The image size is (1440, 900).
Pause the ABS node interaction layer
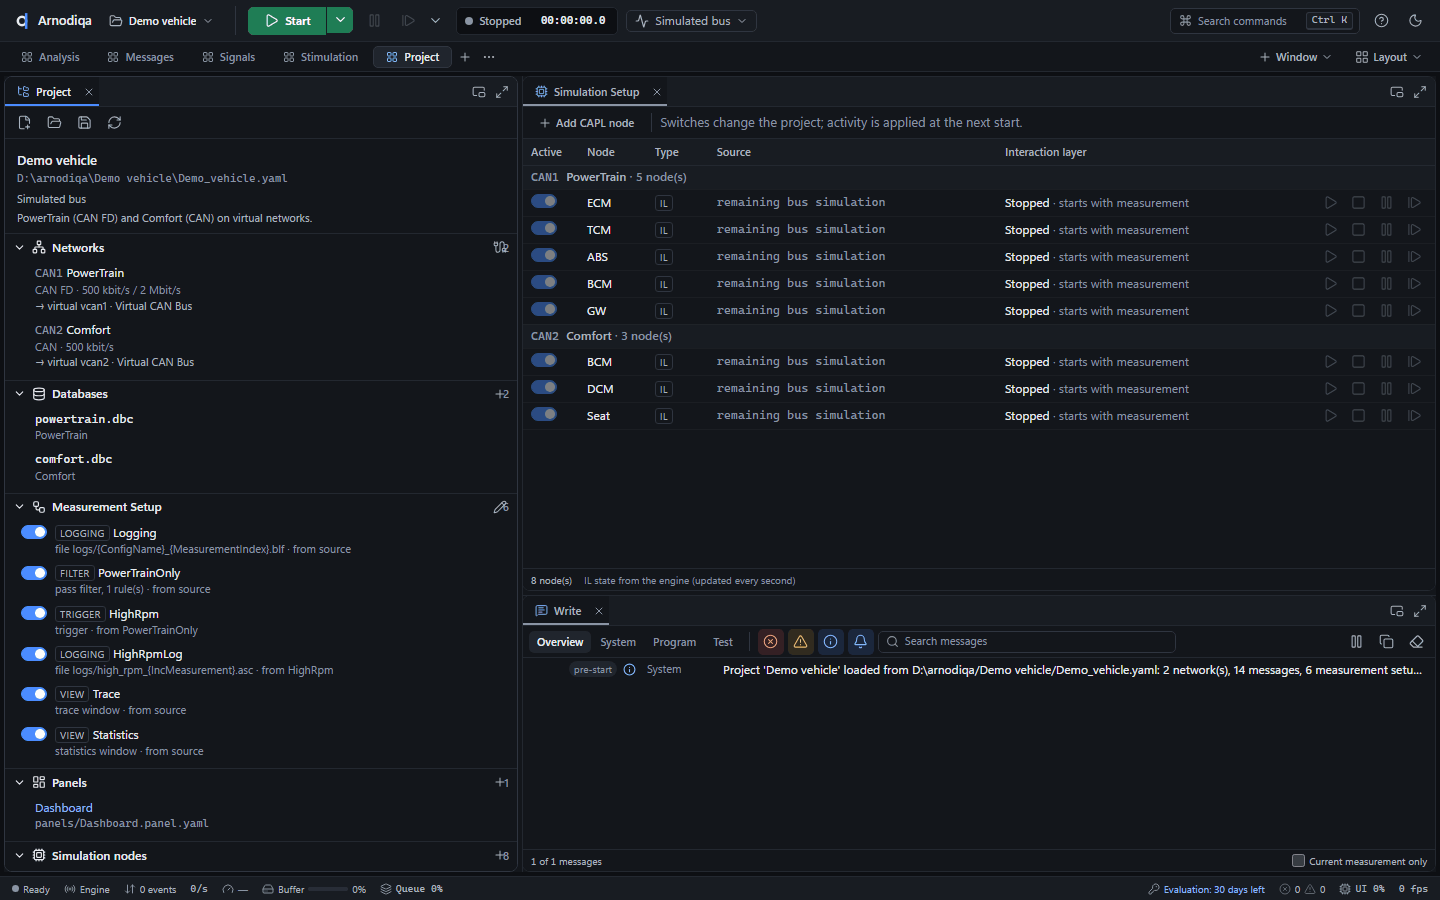[1387, 257]
